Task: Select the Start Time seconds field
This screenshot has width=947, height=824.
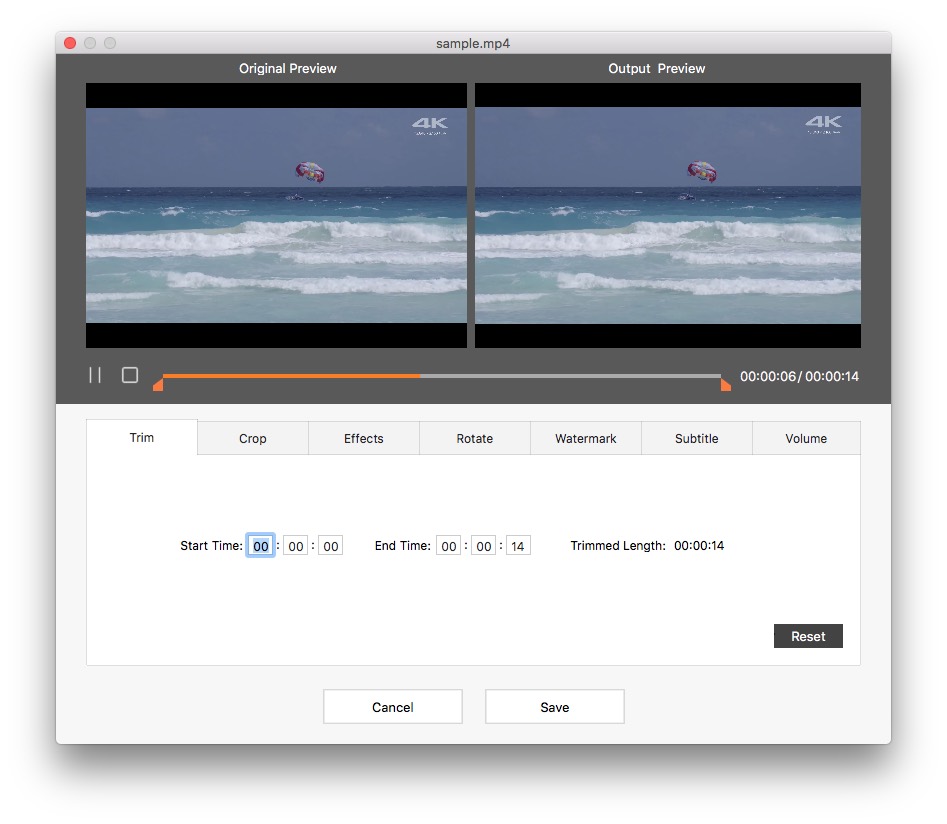Action: point(330,545)
